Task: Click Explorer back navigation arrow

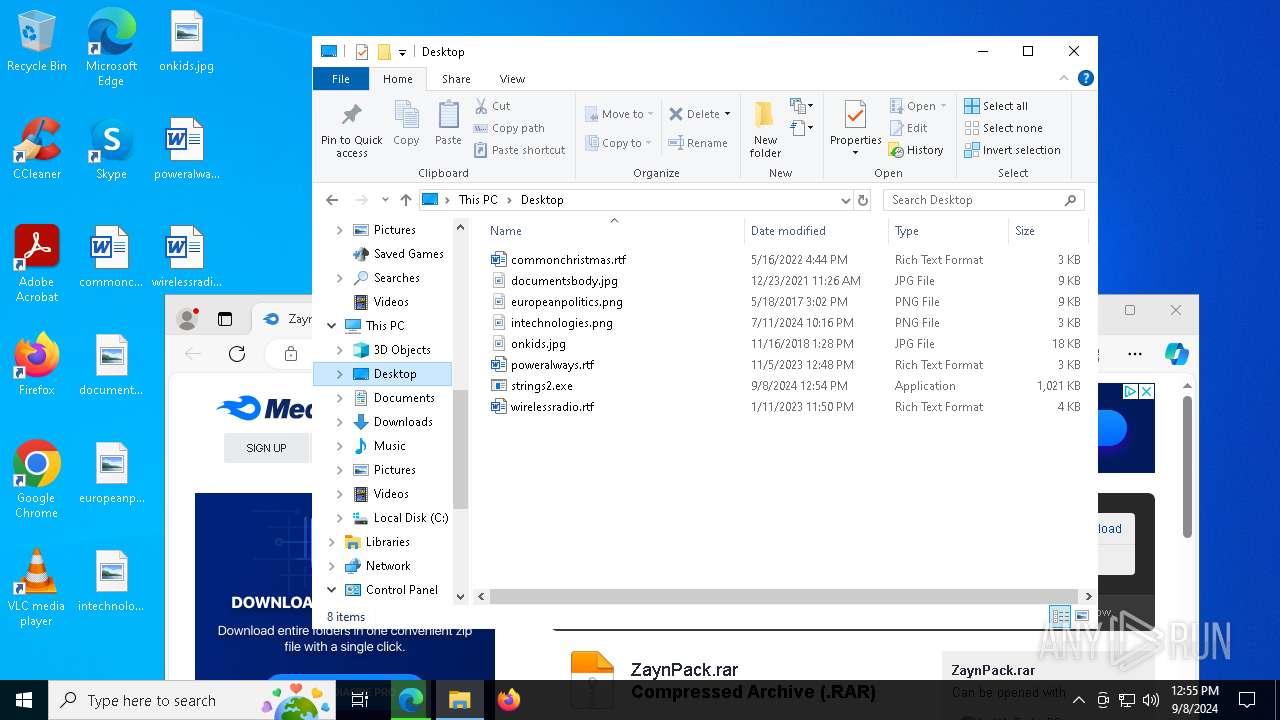Action: (x=332, y=200)
